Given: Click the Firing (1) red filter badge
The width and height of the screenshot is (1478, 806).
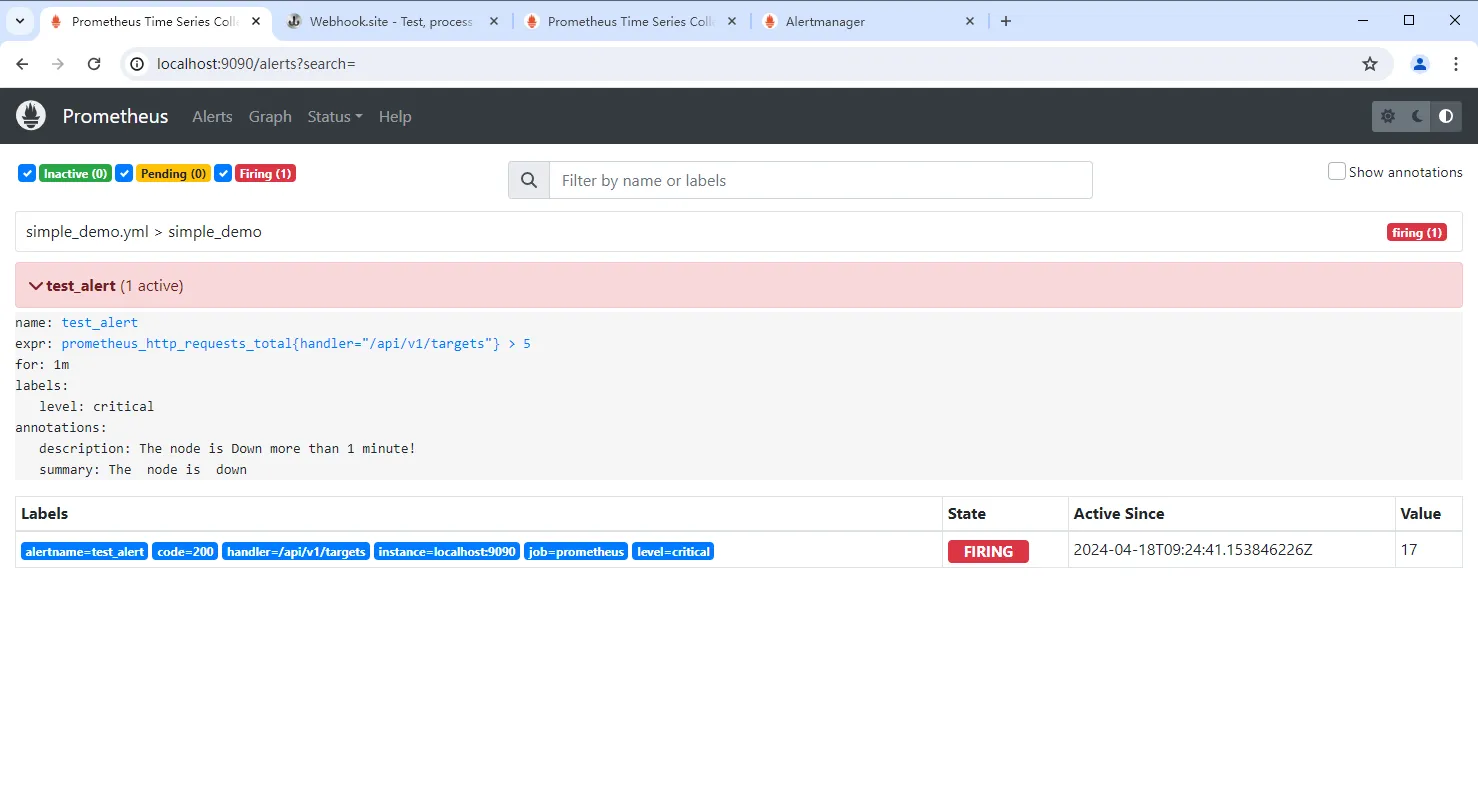Looking at the screenshot, I should tap(265, 173).
